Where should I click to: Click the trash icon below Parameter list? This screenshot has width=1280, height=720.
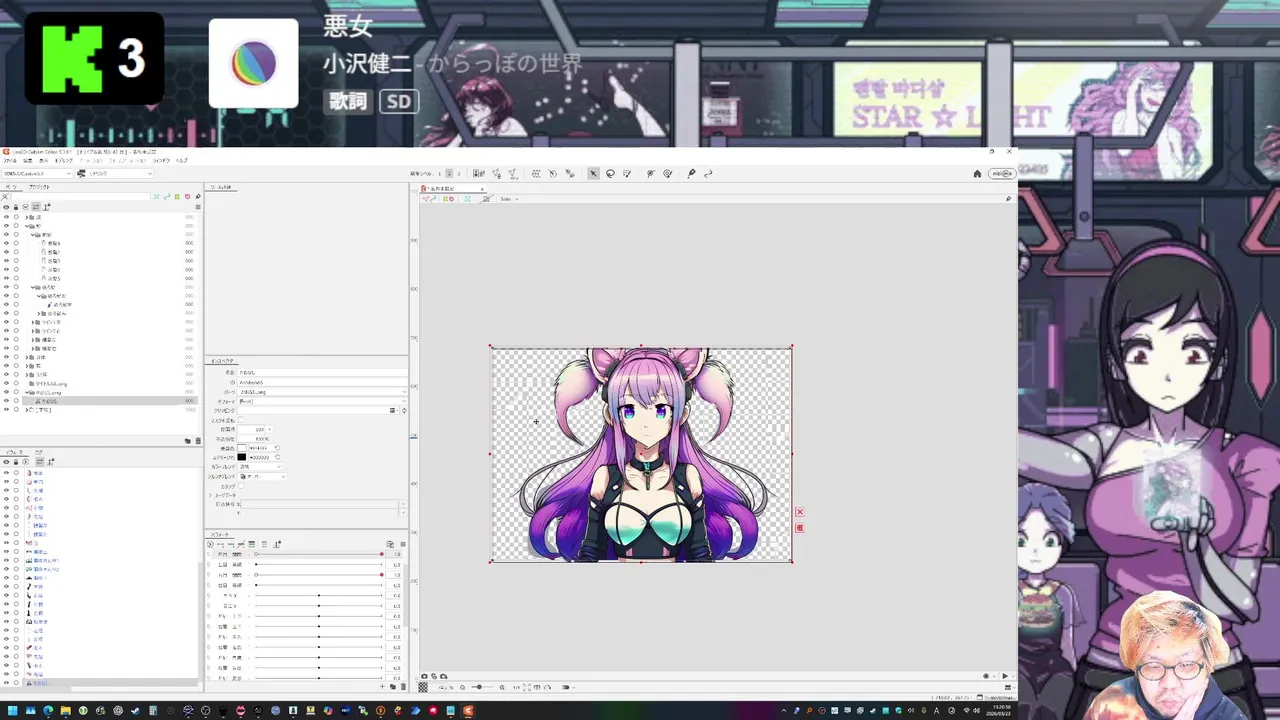(x=403, y=686)
